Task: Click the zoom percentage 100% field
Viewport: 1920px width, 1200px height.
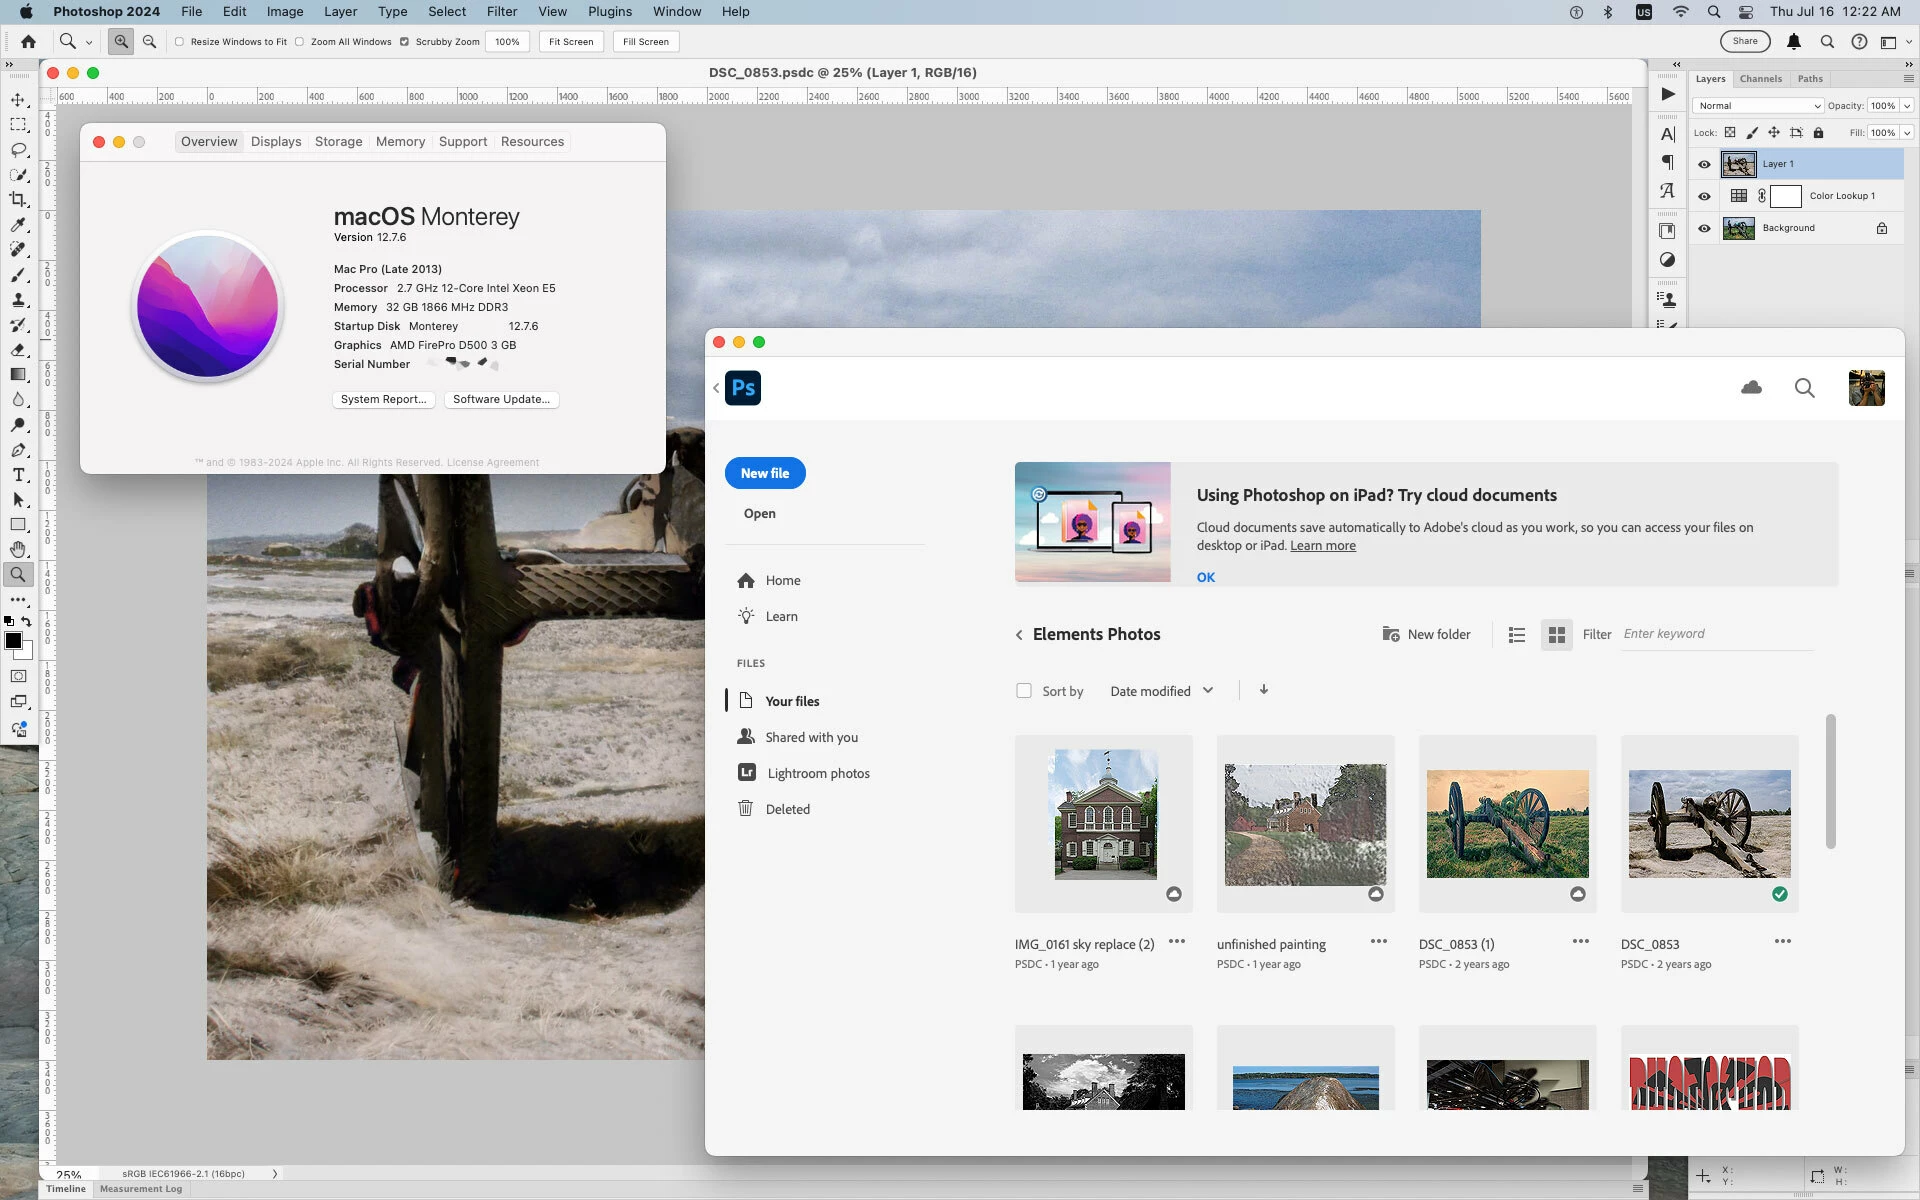Action: point(507,42)
